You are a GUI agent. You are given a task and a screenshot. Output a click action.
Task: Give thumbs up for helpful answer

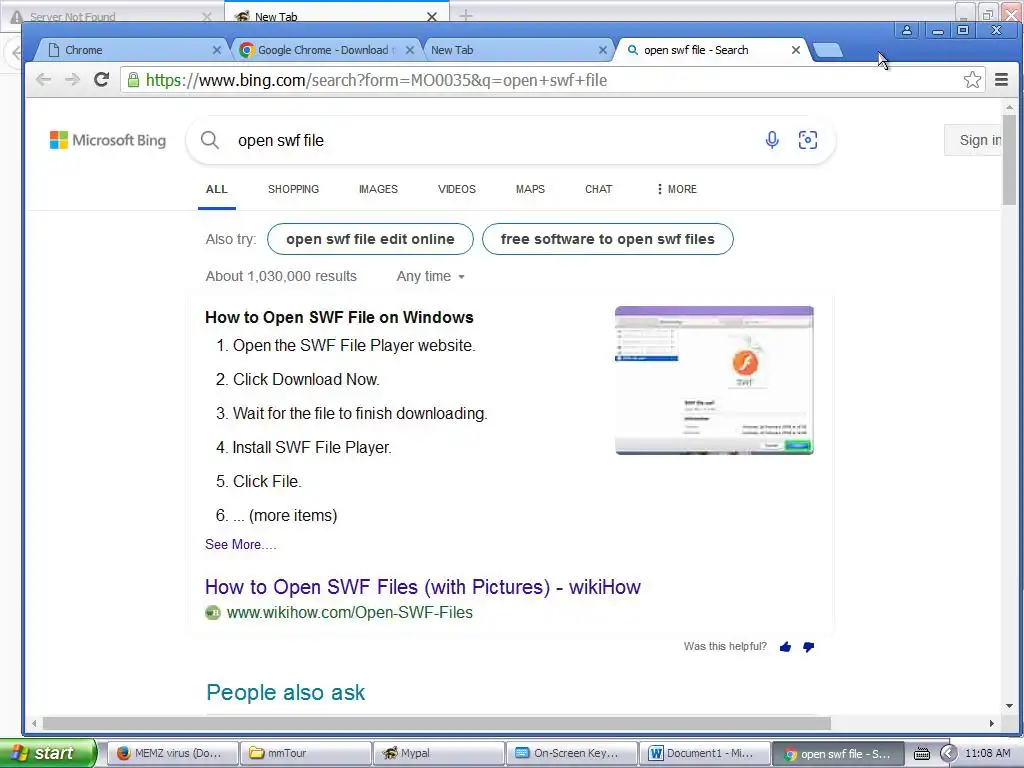pyautogui.click(x=785, y=647)
